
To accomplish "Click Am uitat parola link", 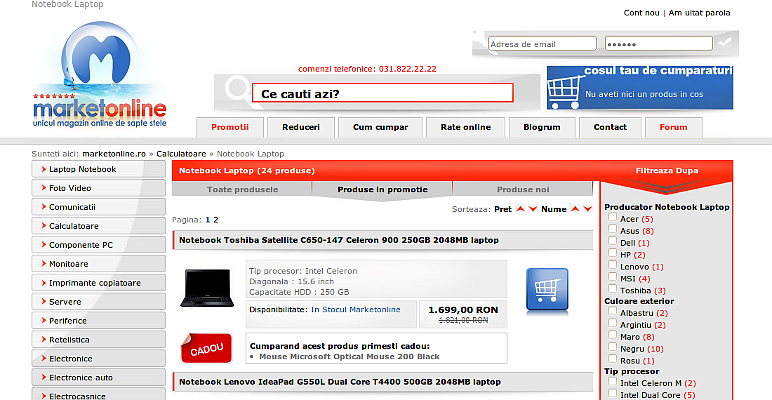I will (x=699, y=13).
